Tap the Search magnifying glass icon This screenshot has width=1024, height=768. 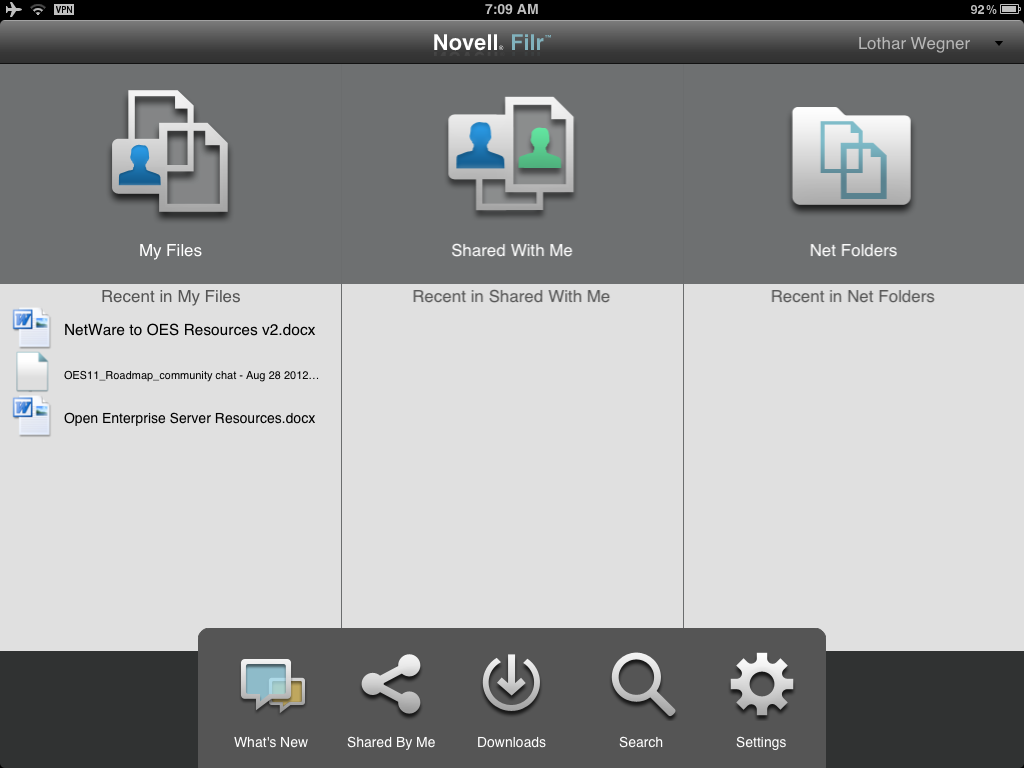coord(643,684)
